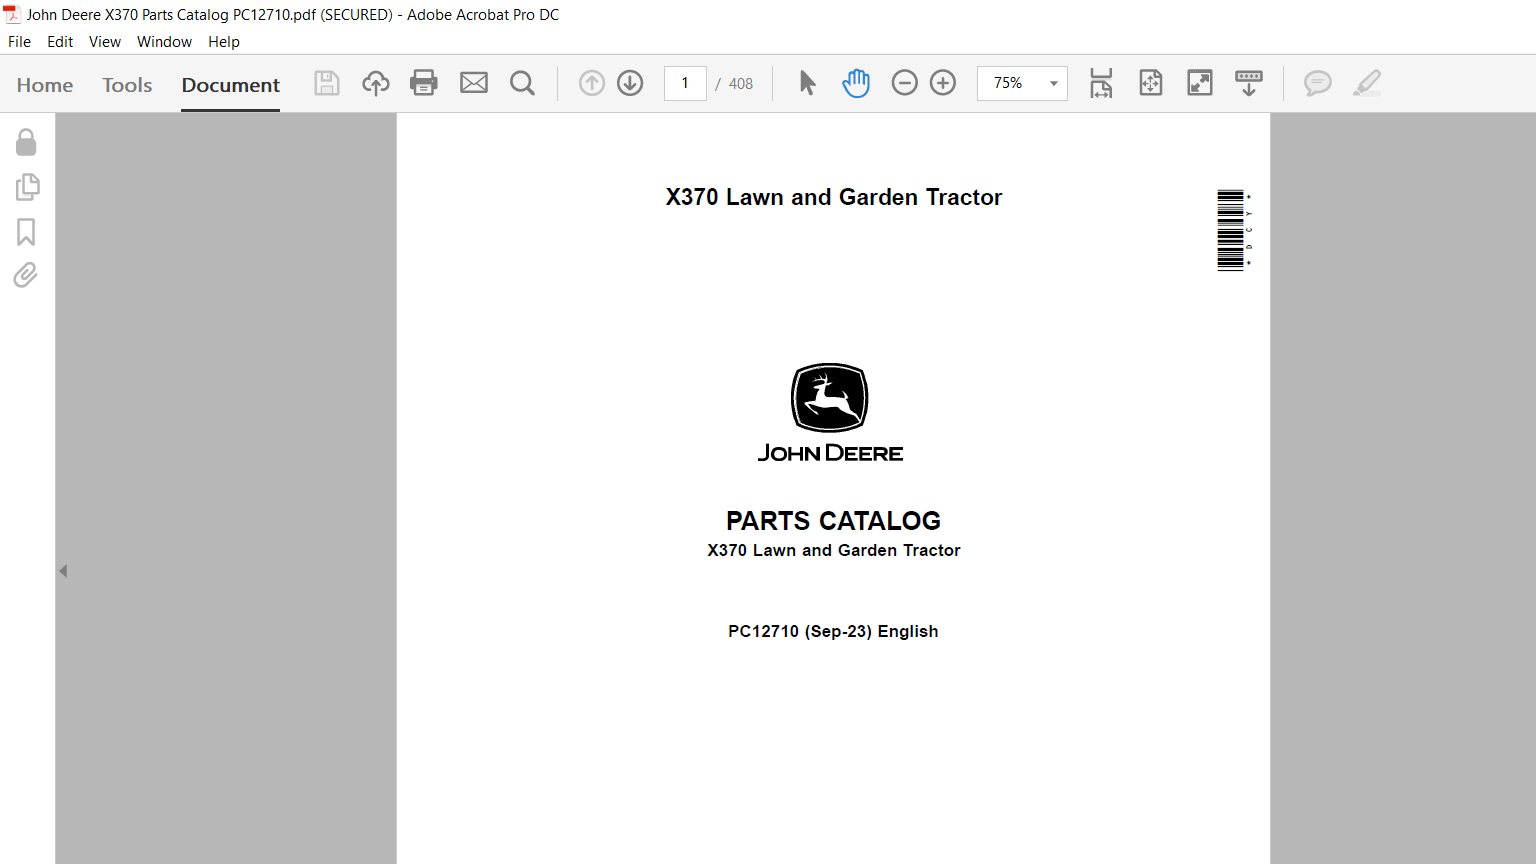Zoom in with the plus icon

tap(943, 83)
